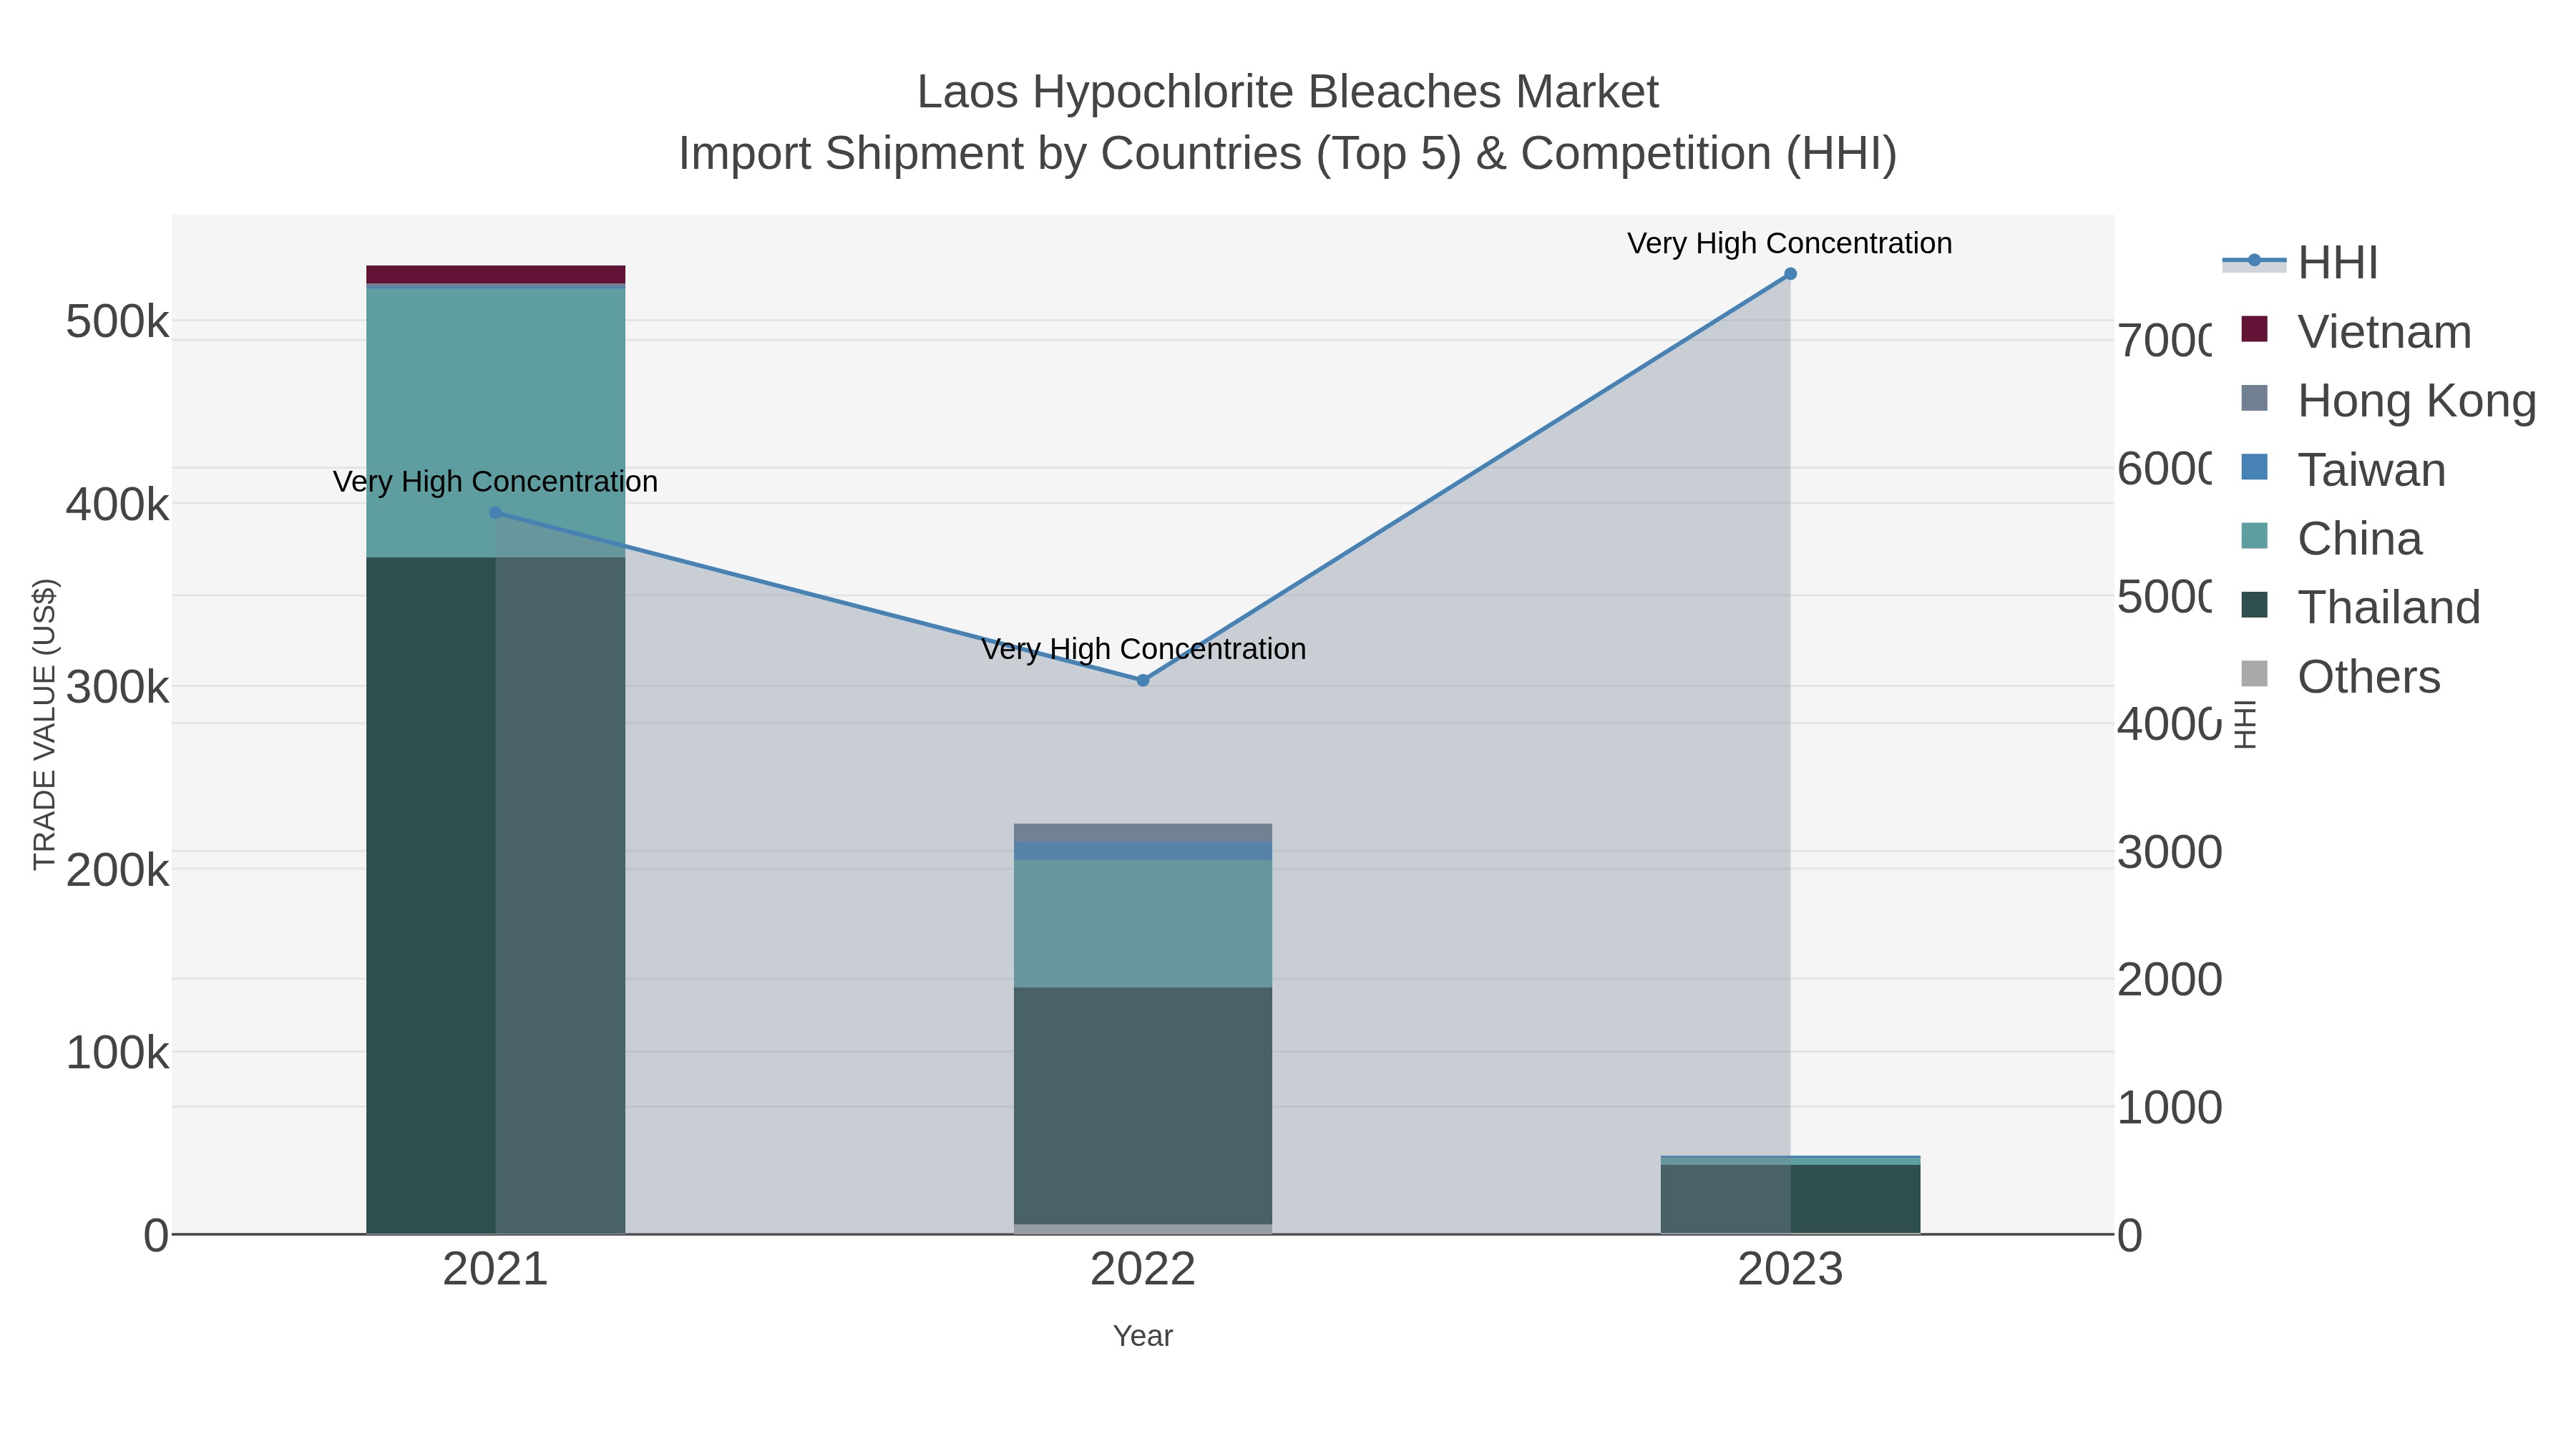Click the Taiwan blue legend swatch
The width and height of the screenshot is (2576, 1449).
[x=2255, y=467]
